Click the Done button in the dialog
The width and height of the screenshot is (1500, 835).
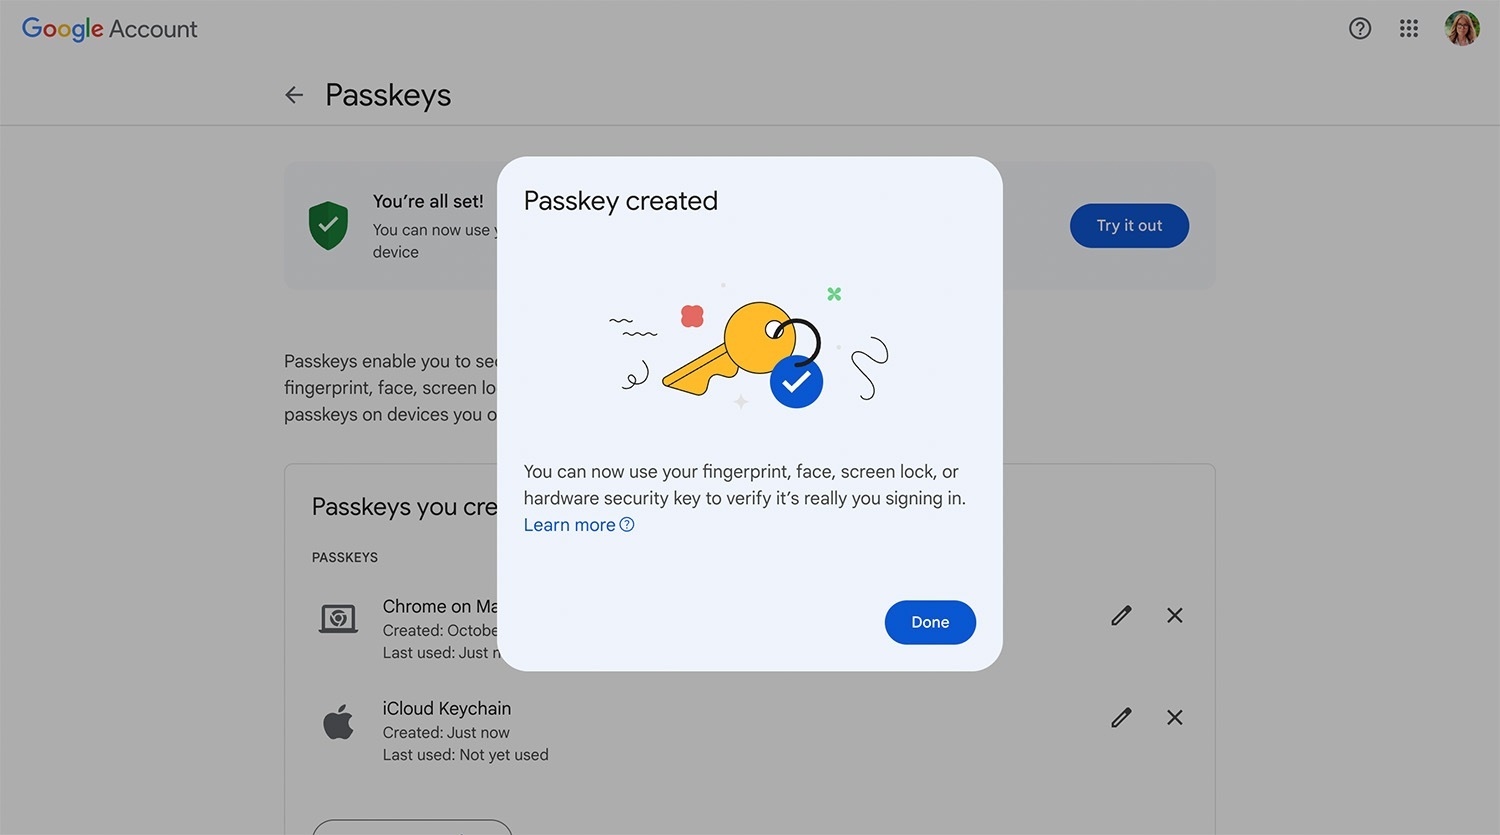tap(930, 622)
